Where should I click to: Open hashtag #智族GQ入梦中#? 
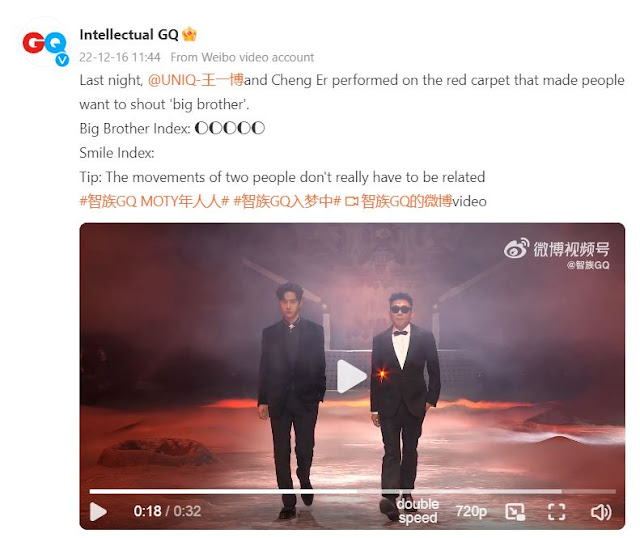(287, 201)
